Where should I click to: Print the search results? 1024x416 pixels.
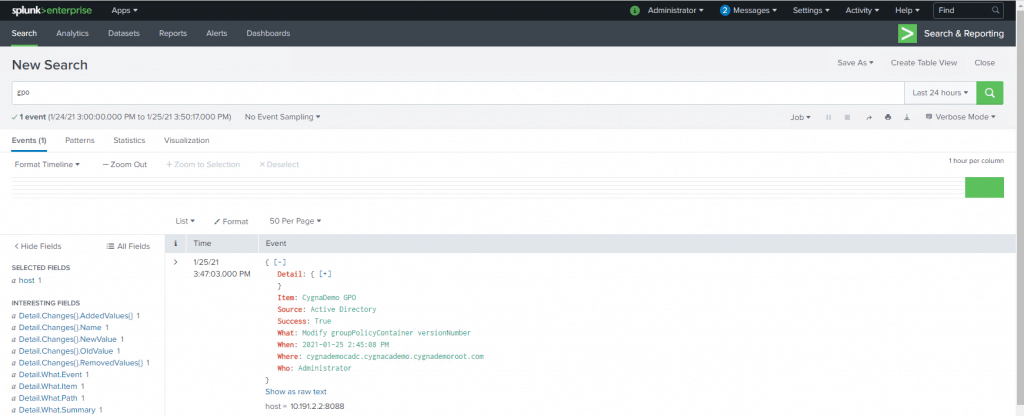[888, 117]
